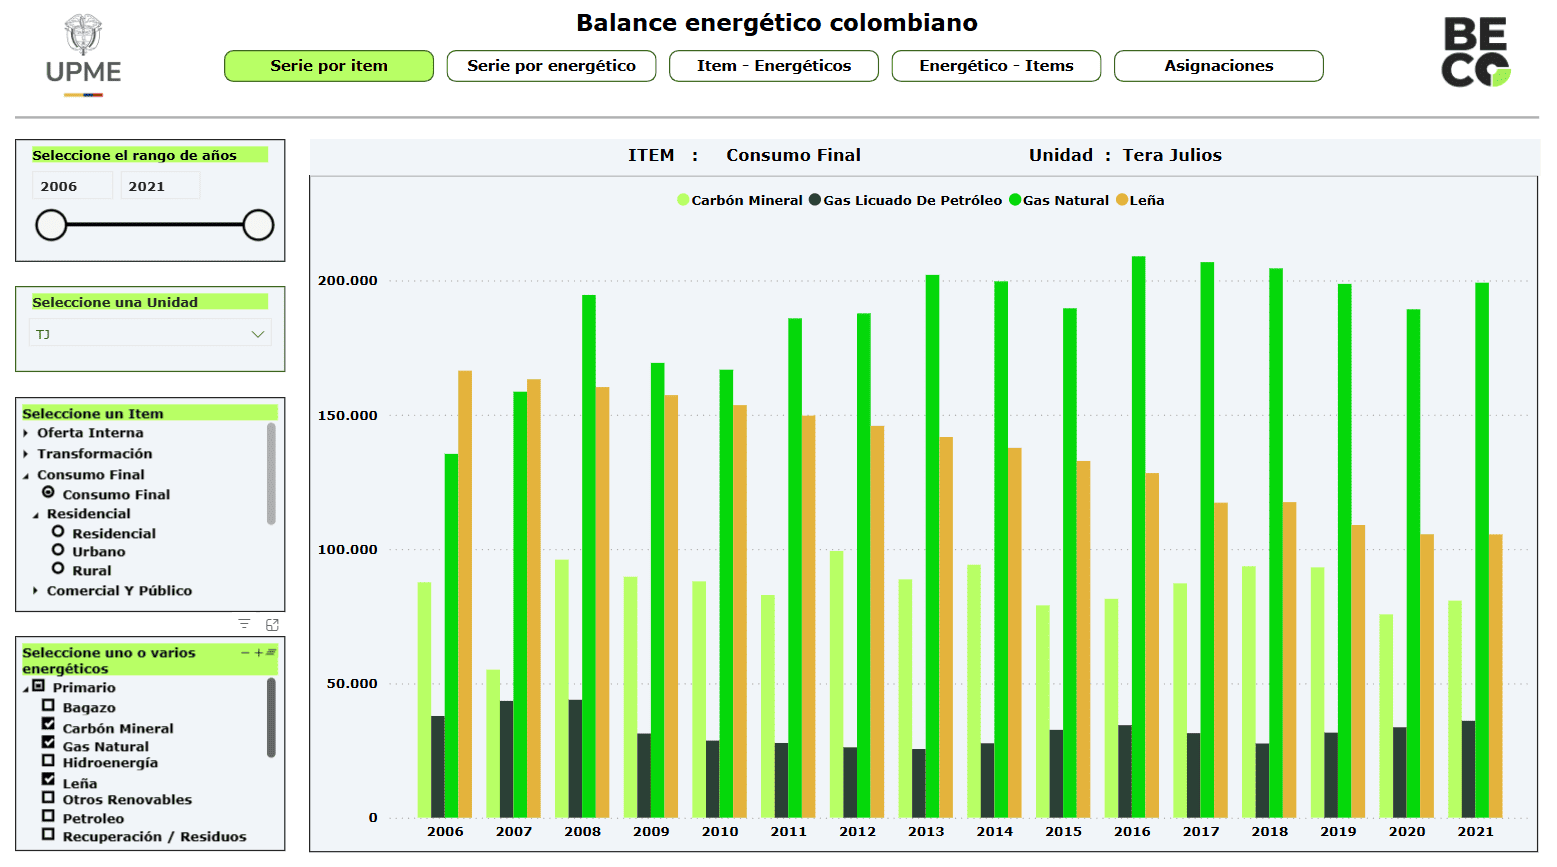Click the eraser clear-selections icon in energéticos header
The height and width of the screenshot is (867, 1557).
pos(271,653)
